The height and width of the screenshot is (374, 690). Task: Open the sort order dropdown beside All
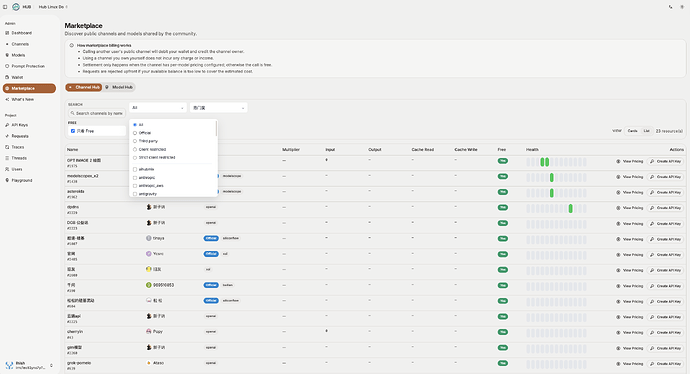[x=218, y=108]
